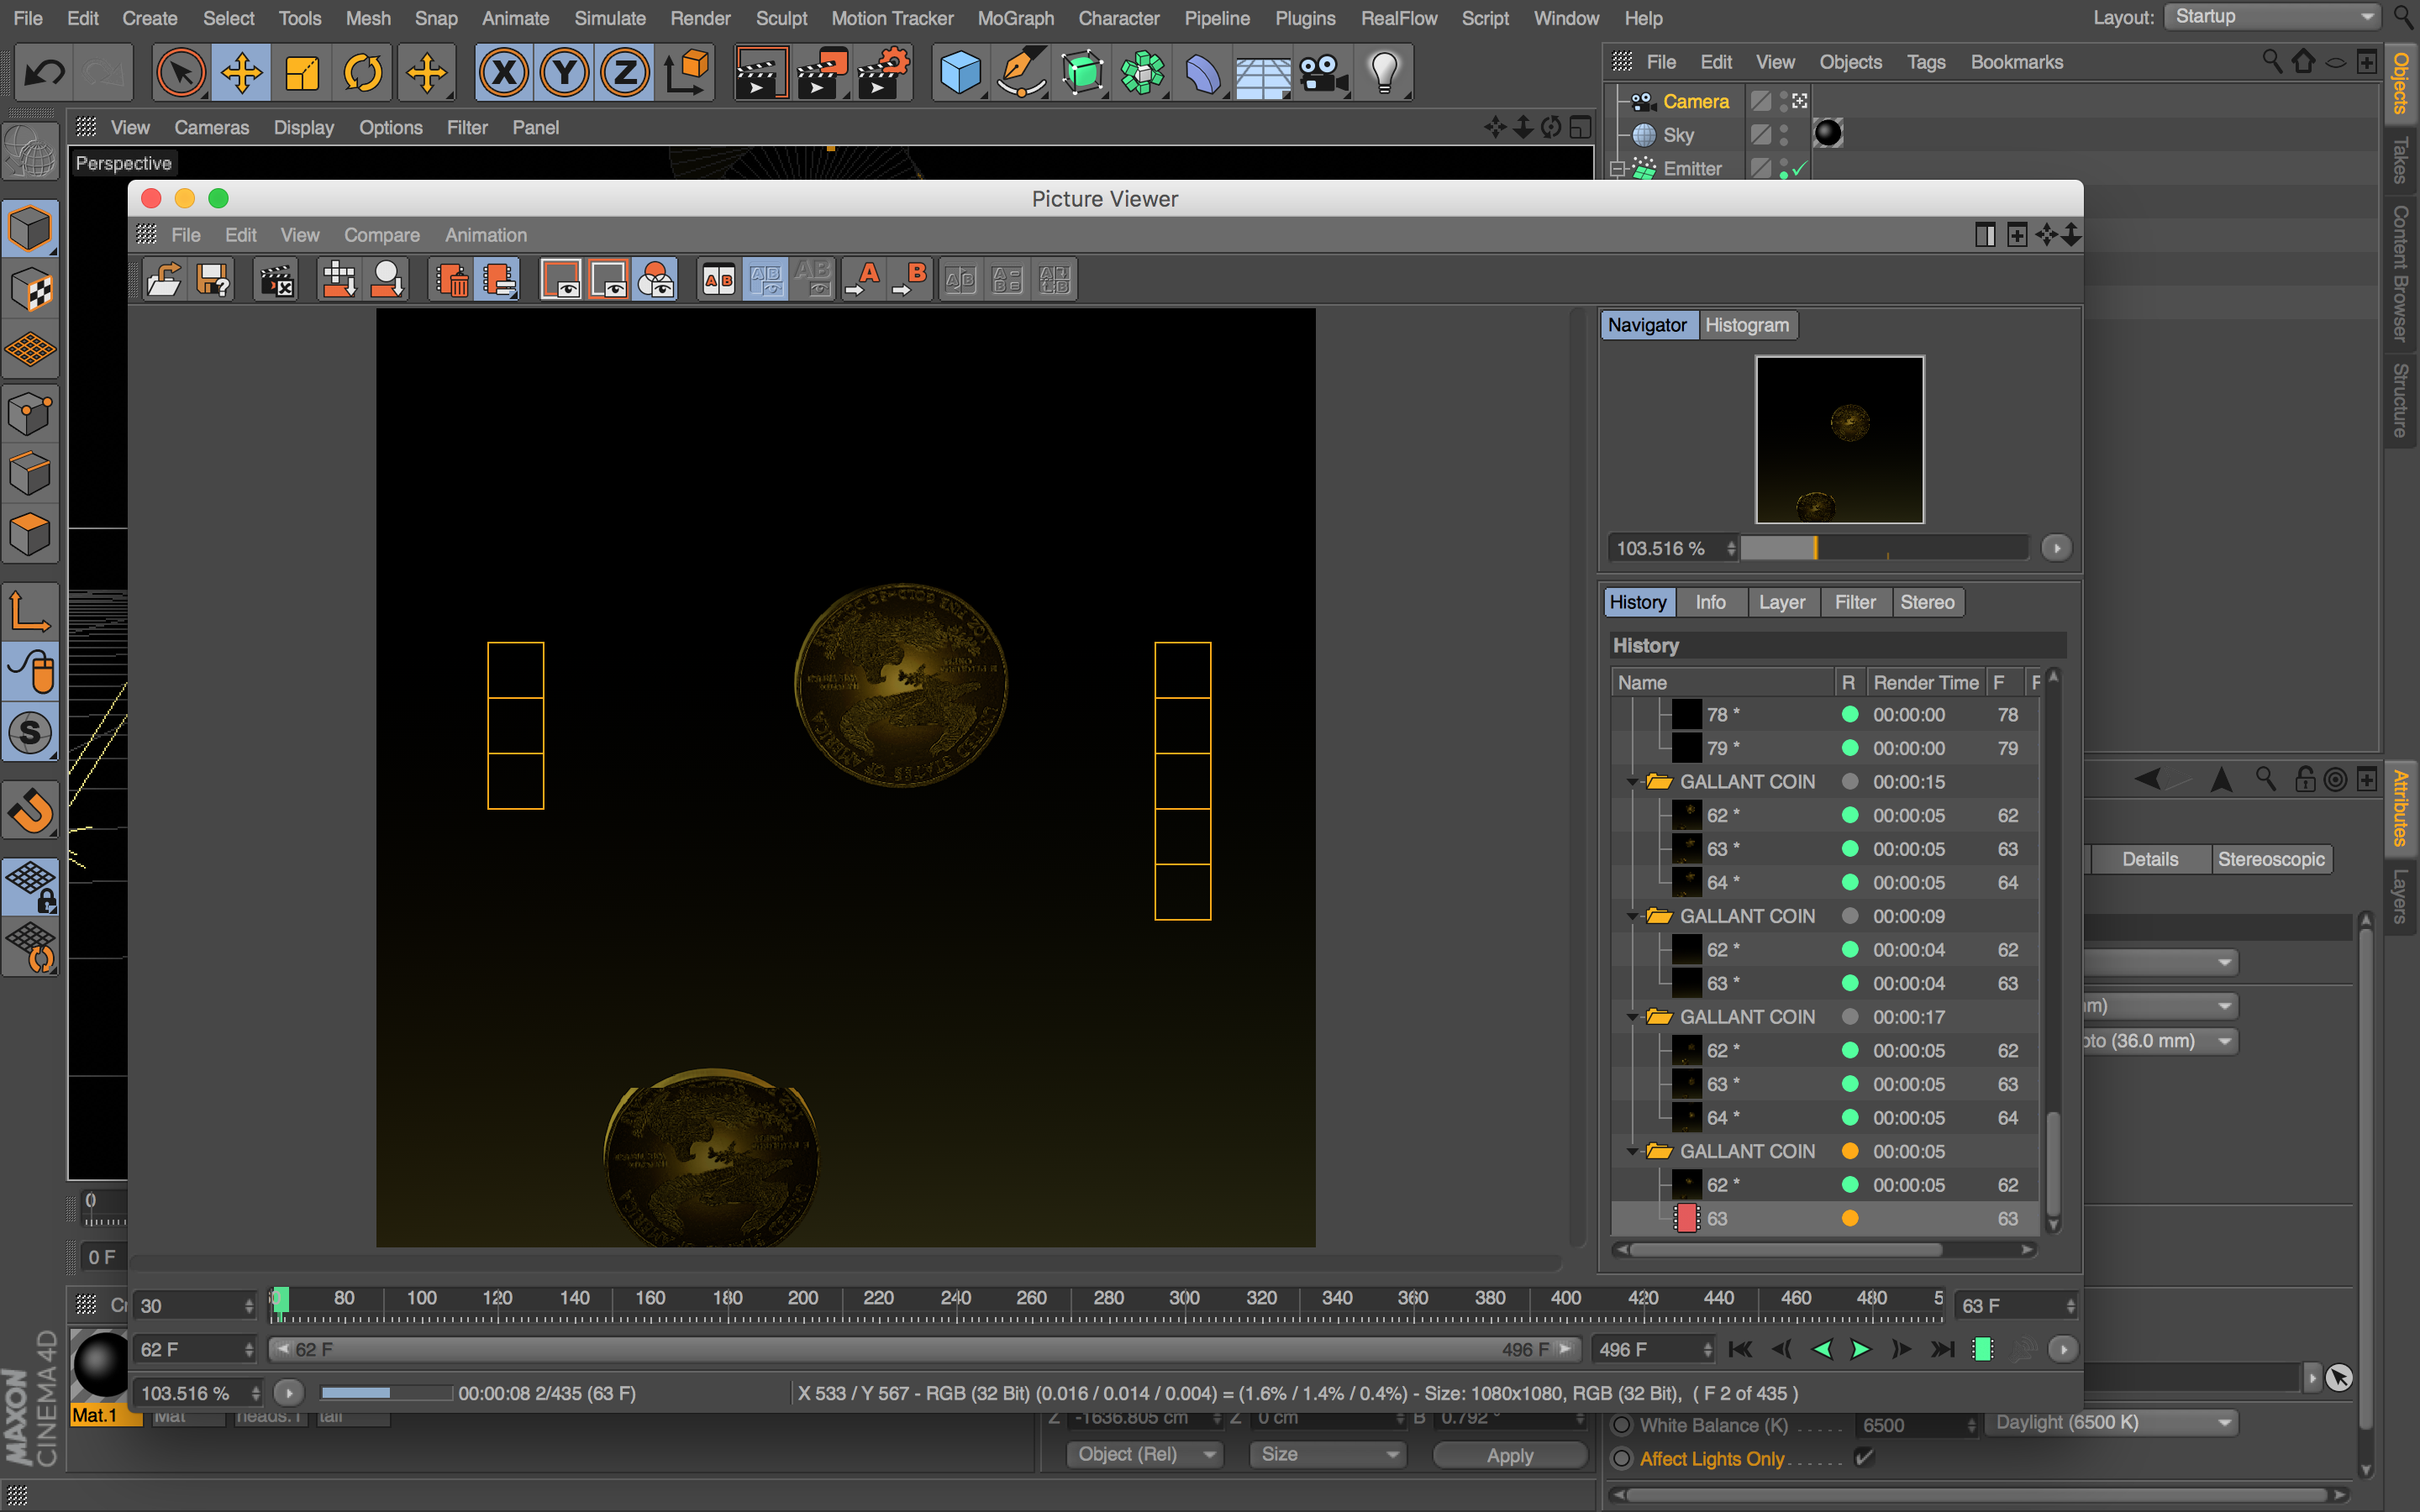Jump to the last frame
Viewport: 2420px width, 1512px height.
pos(1942,1349)
